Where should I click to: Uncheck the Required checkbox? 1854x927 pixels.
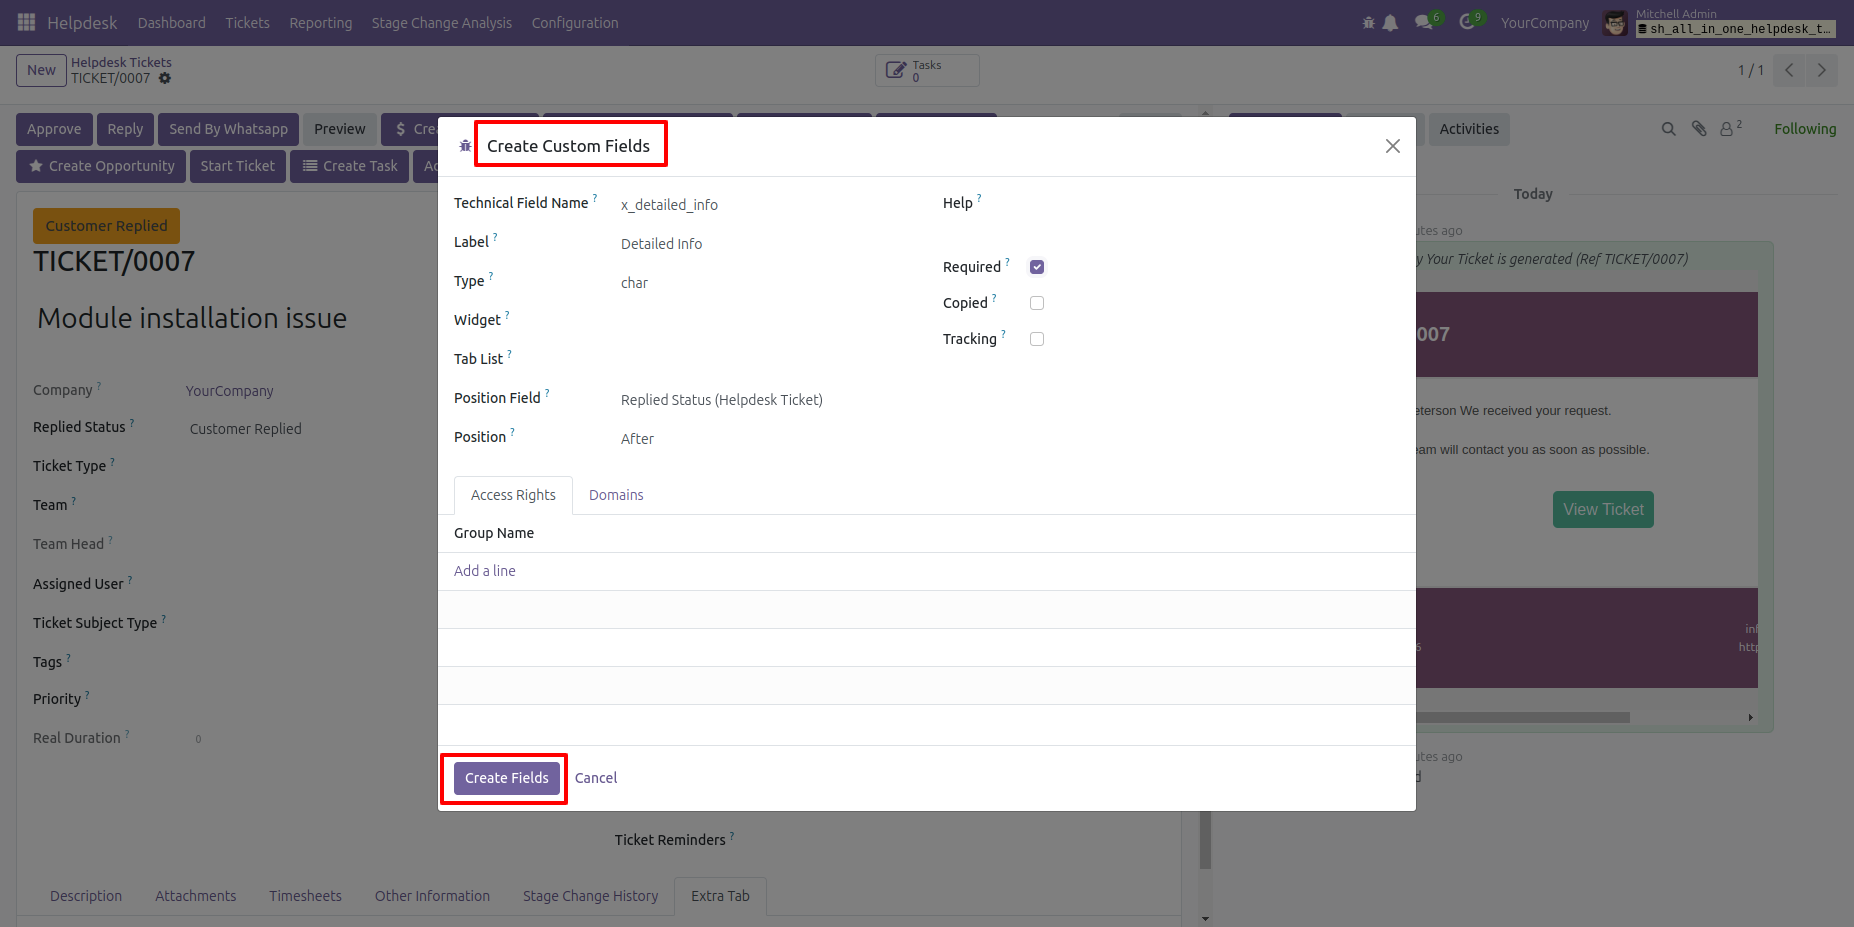click(x=1037, y=267)
